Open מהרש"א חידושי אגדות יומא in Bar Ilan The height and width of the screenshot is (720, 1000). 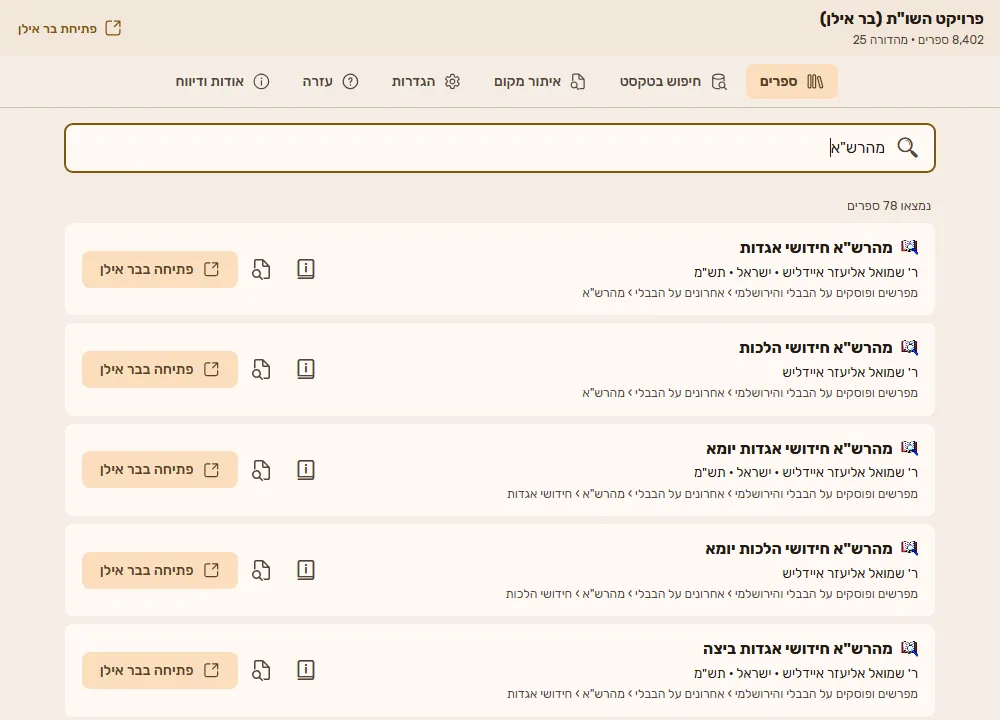[159, 470]
